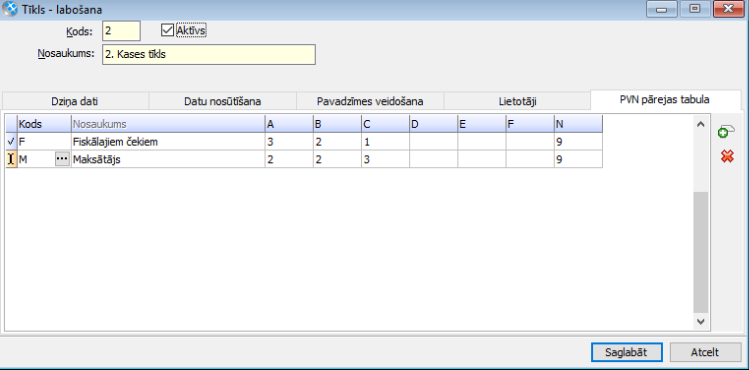Click the green add row icon
The image size is (749, 370).
click(726, 132)
